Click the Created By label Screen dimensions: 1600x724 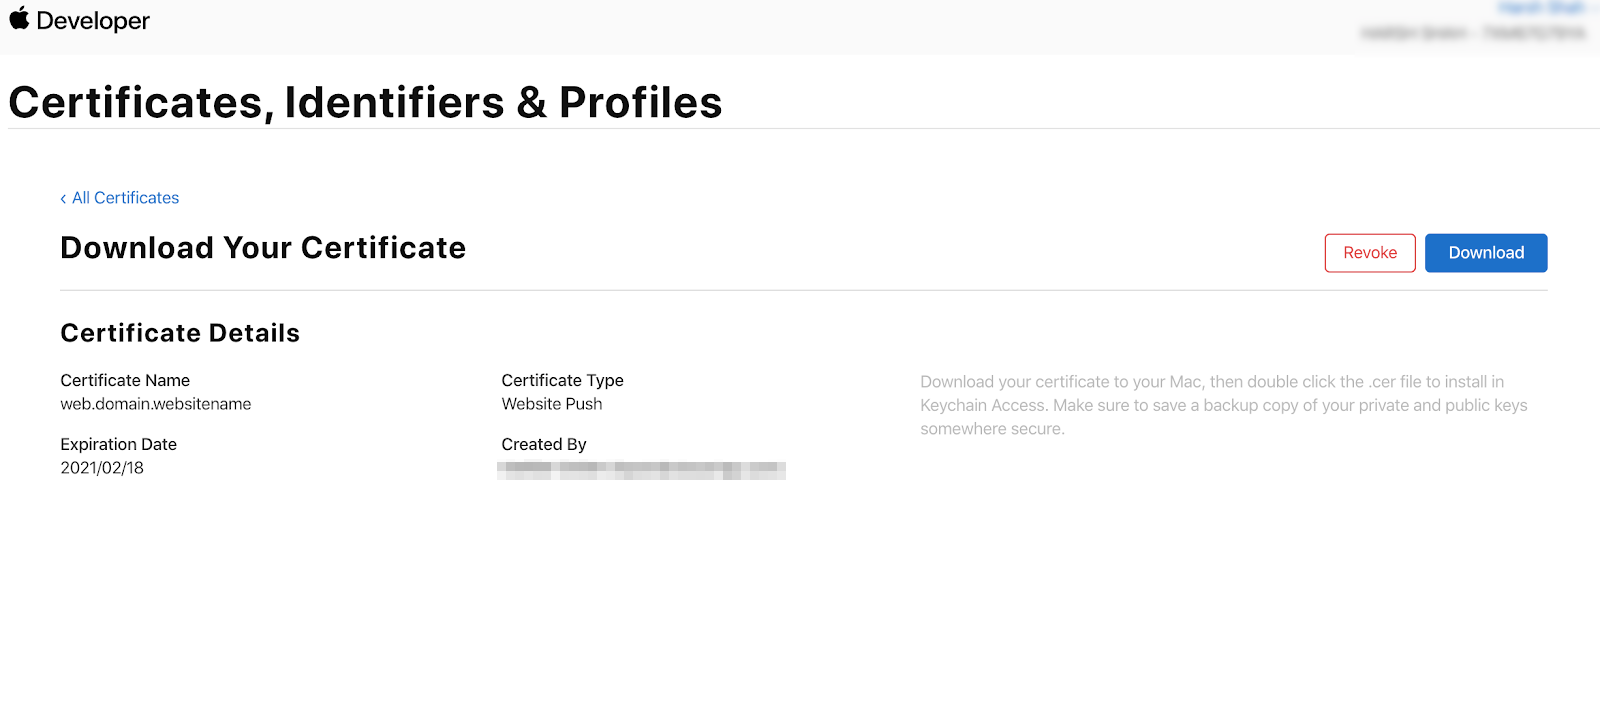coord(544,444)
